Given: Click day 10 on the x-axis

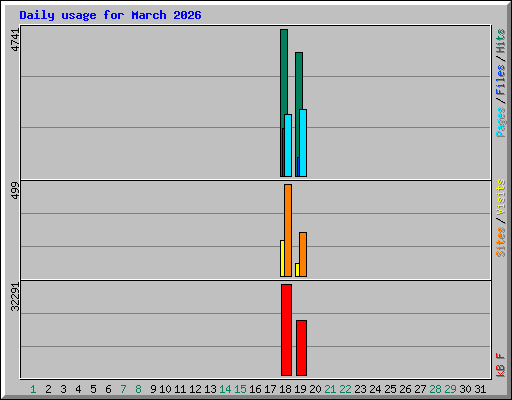Looking at the screenshot, I should [165, 389].
